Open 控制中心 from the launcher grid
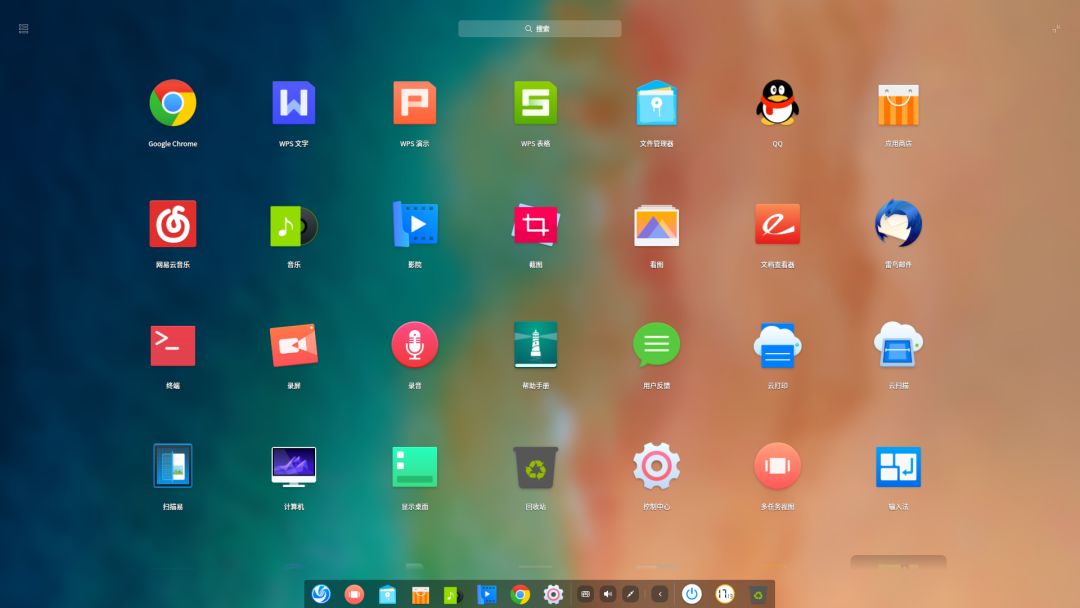The height and width of the screenshot is (608, 1080). pos(656,466)
